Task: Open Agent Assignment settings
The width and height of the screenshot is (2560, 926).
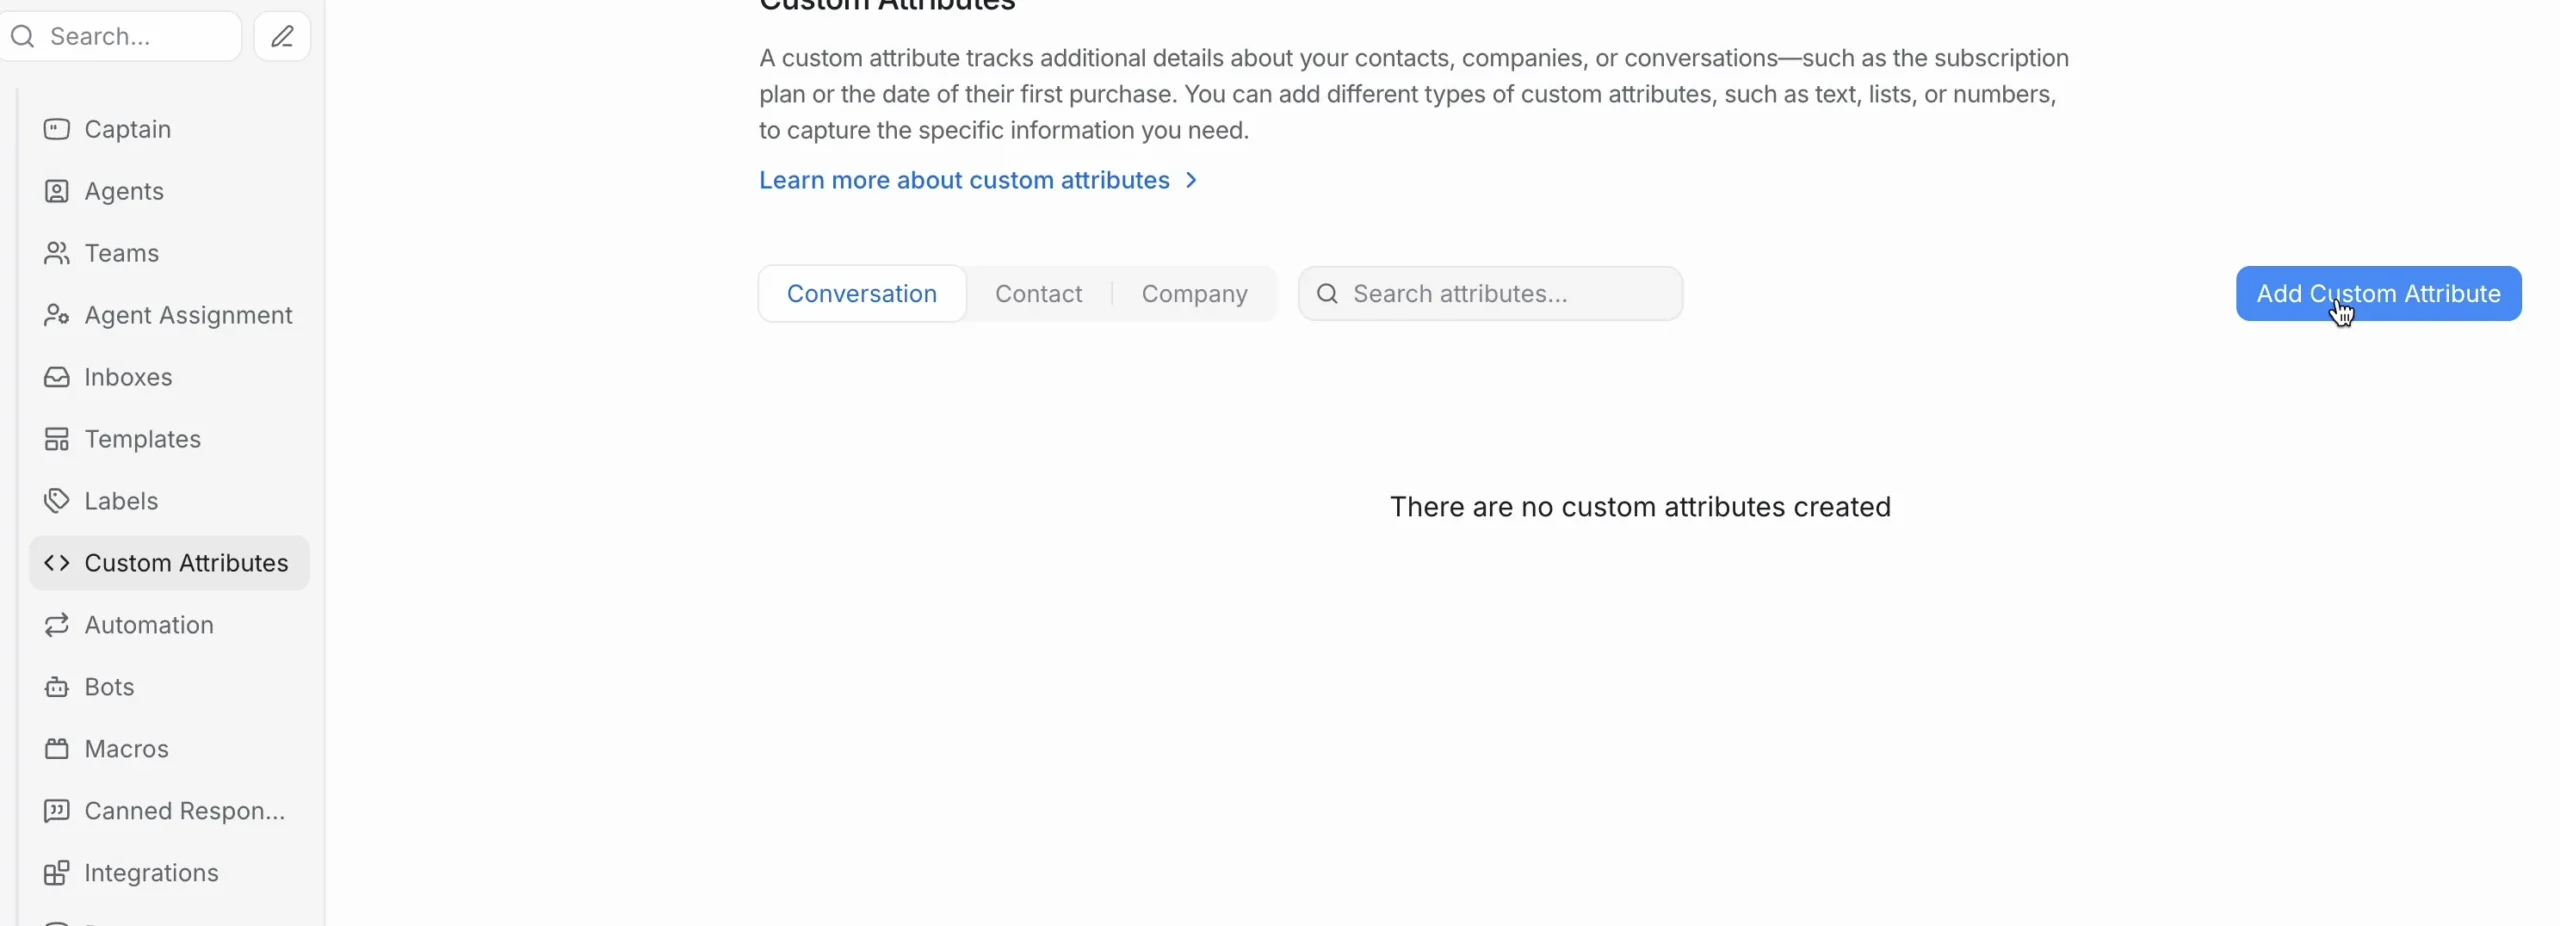Action: coord(169,315)
